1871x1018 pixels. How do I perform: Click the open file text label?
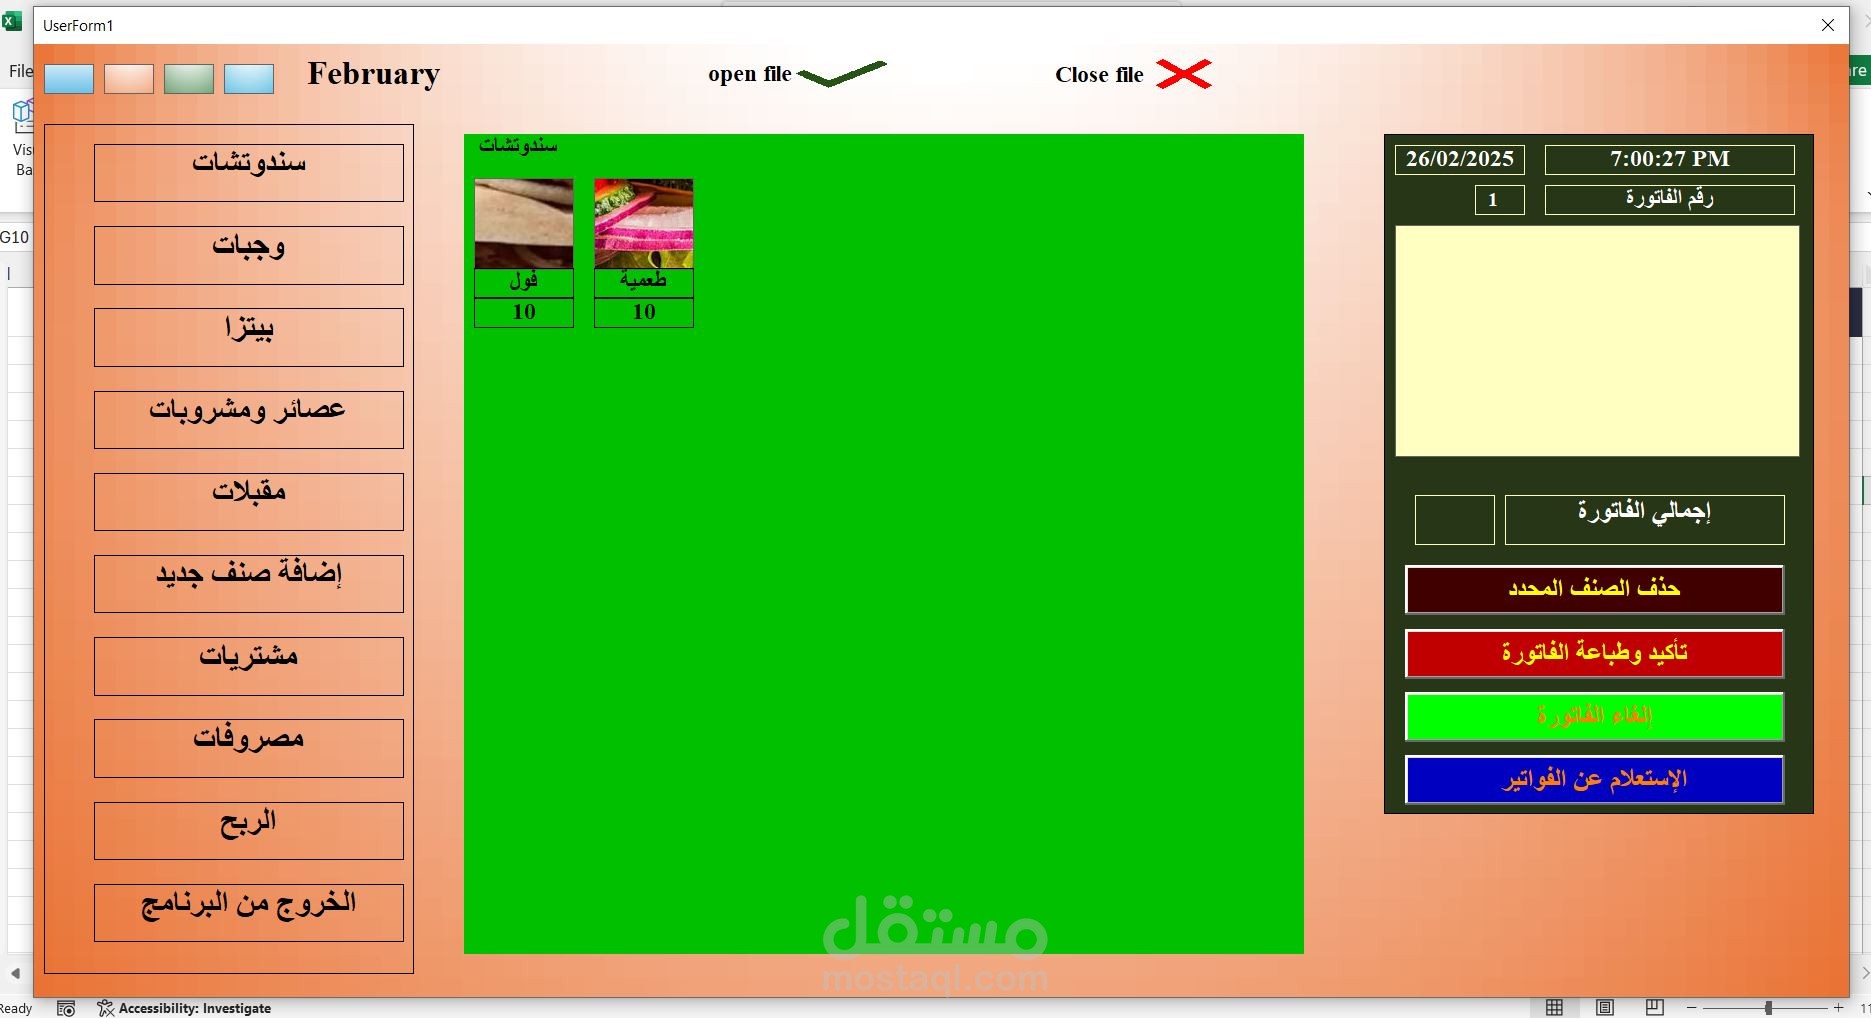pos(750,74)
